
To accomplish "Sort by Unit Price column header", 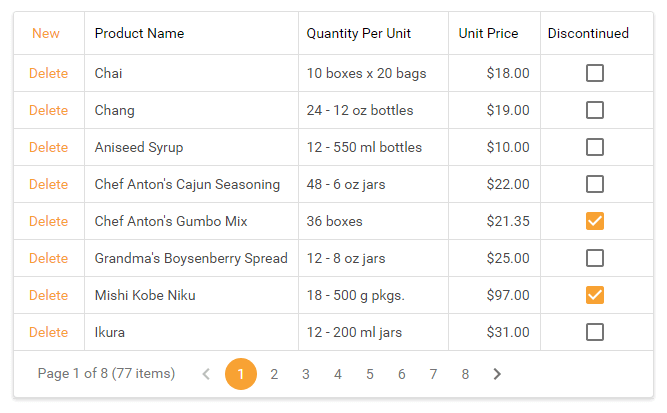I will 488,33.
